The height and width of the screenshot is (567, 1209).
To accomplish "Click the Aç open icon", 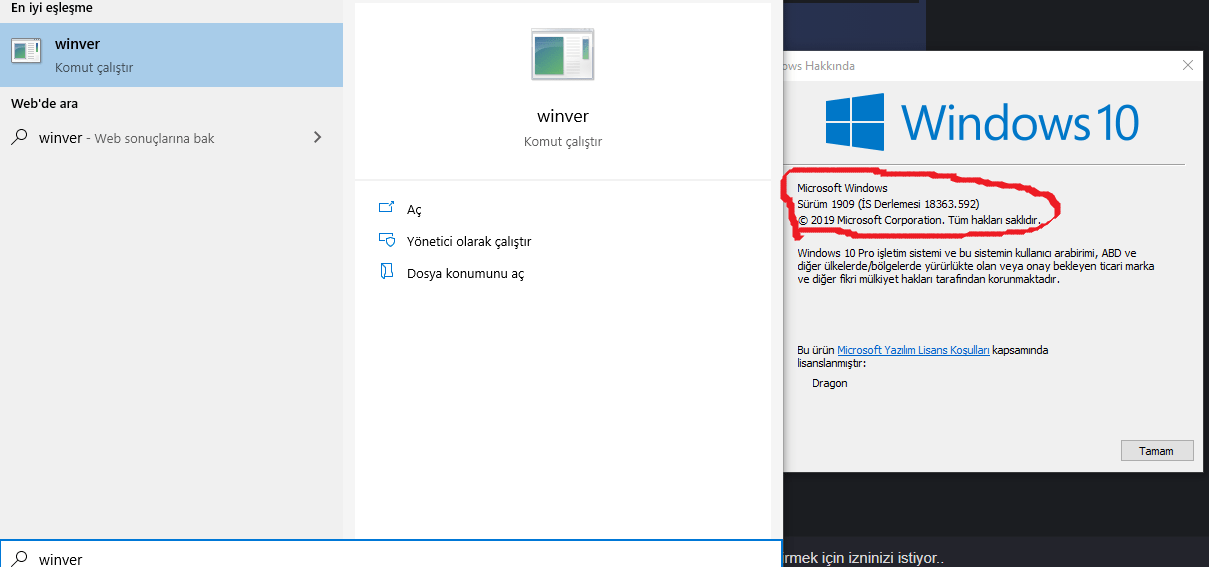I will [x=387, y=208].
